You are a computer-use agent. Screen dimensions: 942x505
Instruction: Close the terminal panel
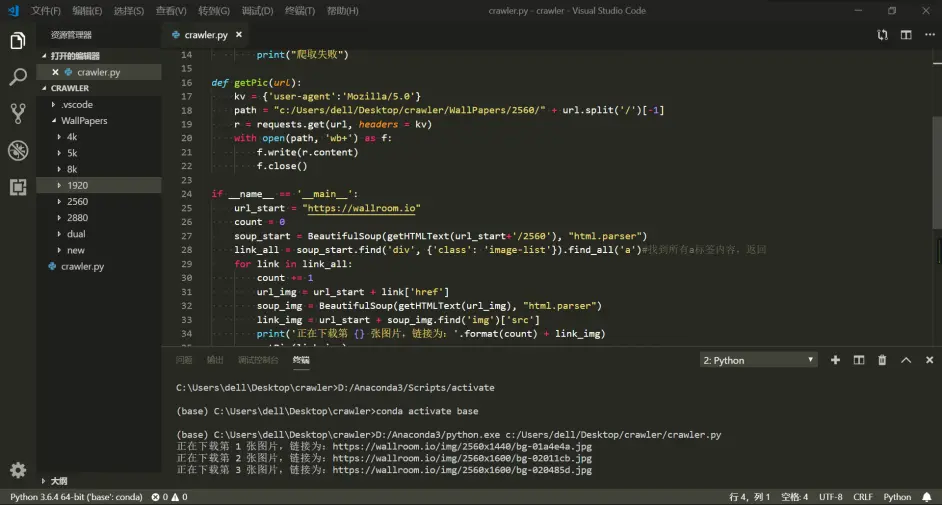[929, 360]
